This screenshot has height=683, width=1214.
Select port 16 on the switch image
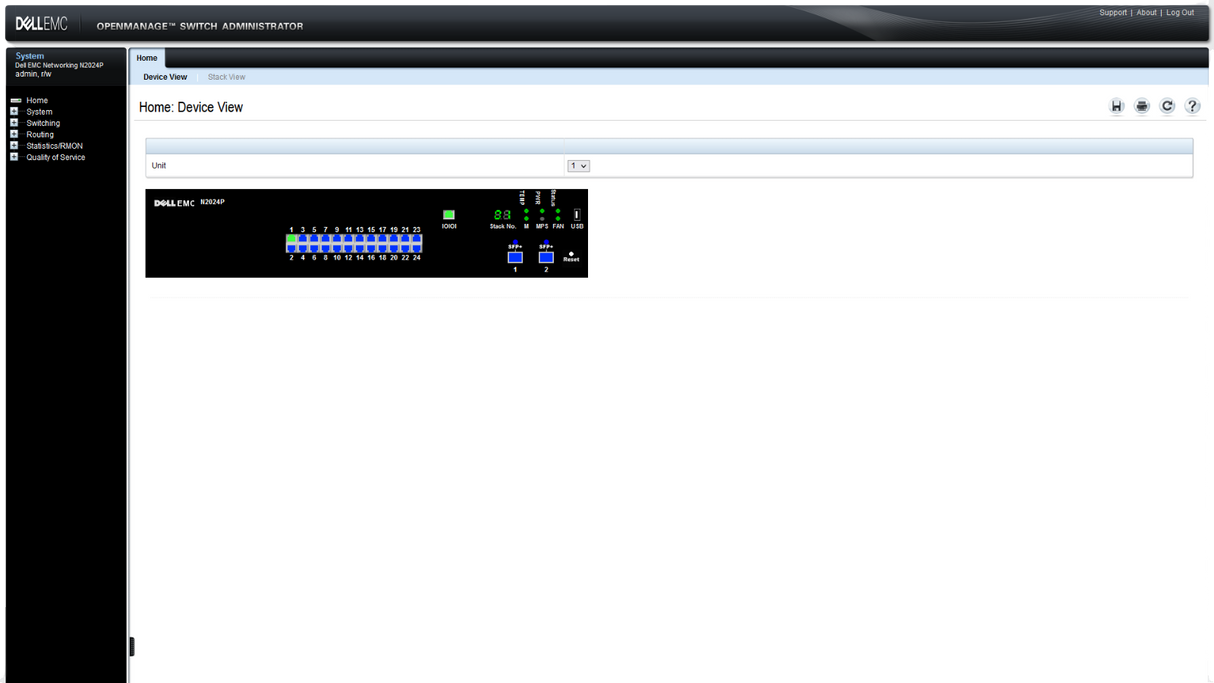click(371, 248)
